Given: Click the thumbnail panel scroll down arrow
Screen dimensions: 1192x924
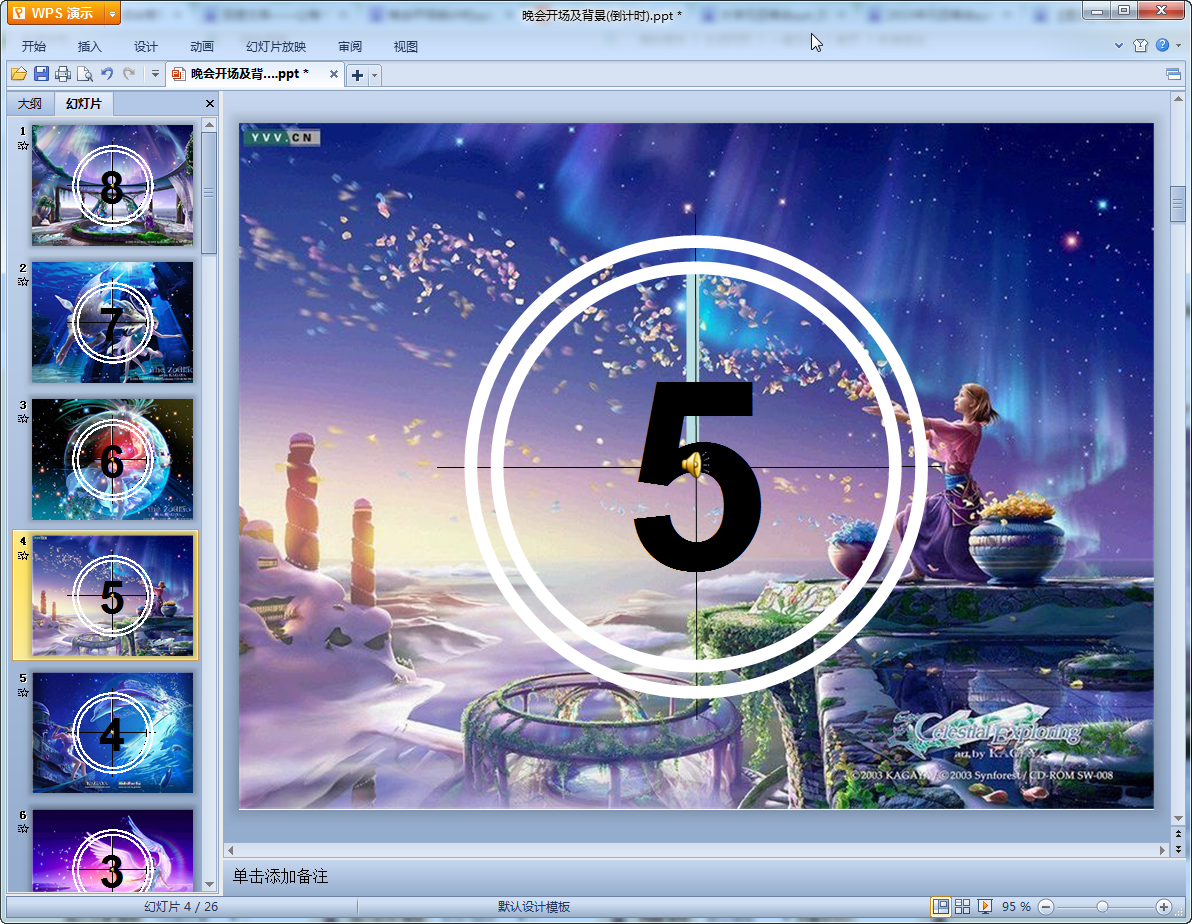Looking at the screenshot, I should (209, 885).
